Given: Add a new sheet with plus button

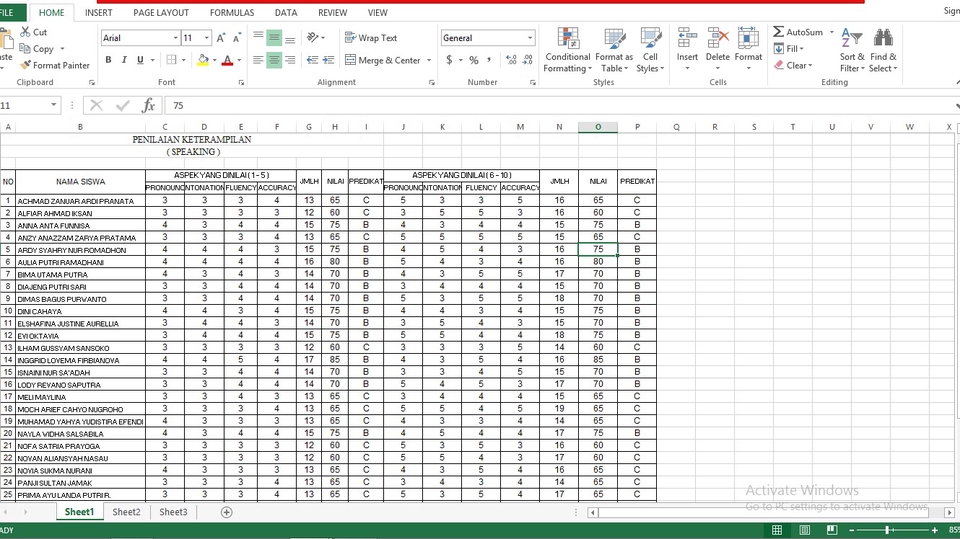Looking at the screenshot, I should point(227,512).
